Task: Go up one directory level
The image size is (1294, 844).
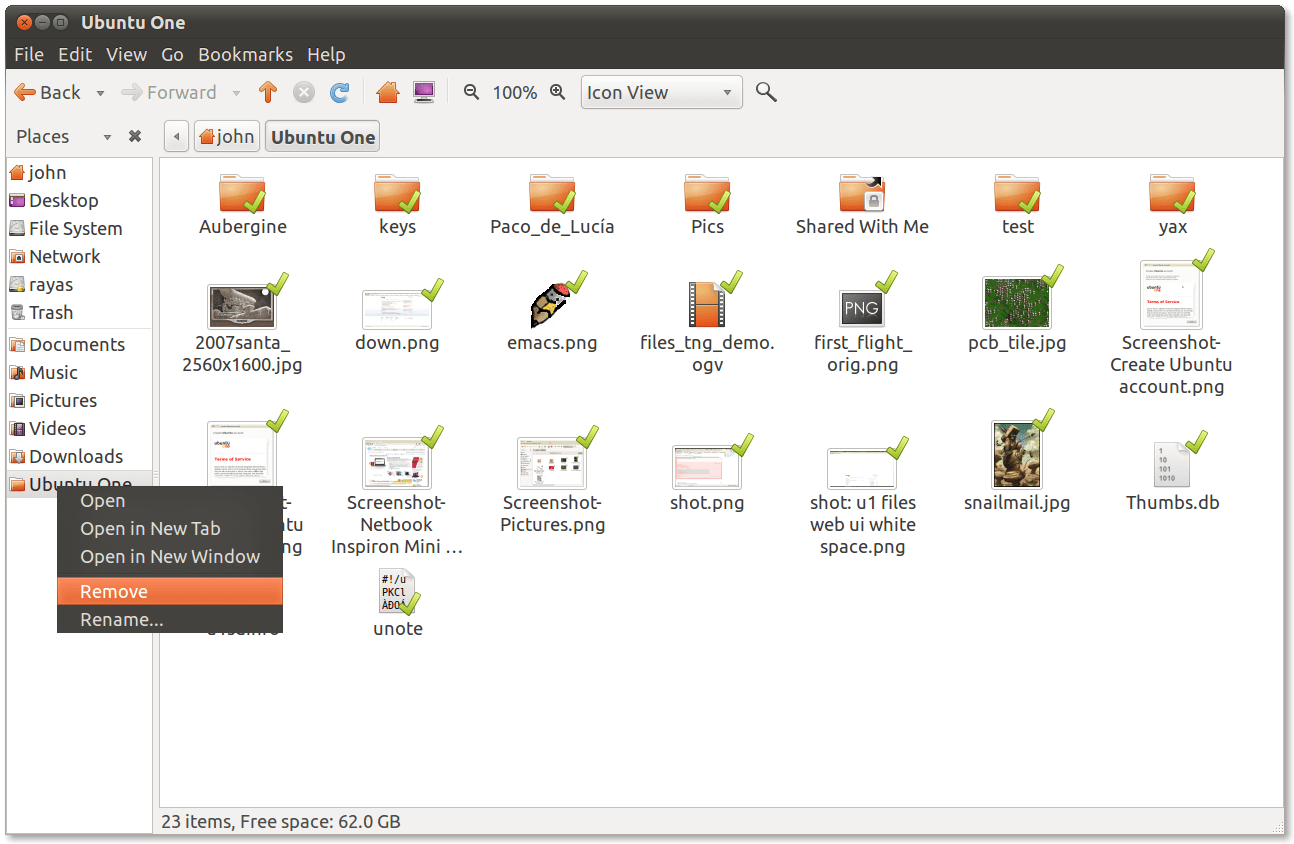Action: click(268, 91)
